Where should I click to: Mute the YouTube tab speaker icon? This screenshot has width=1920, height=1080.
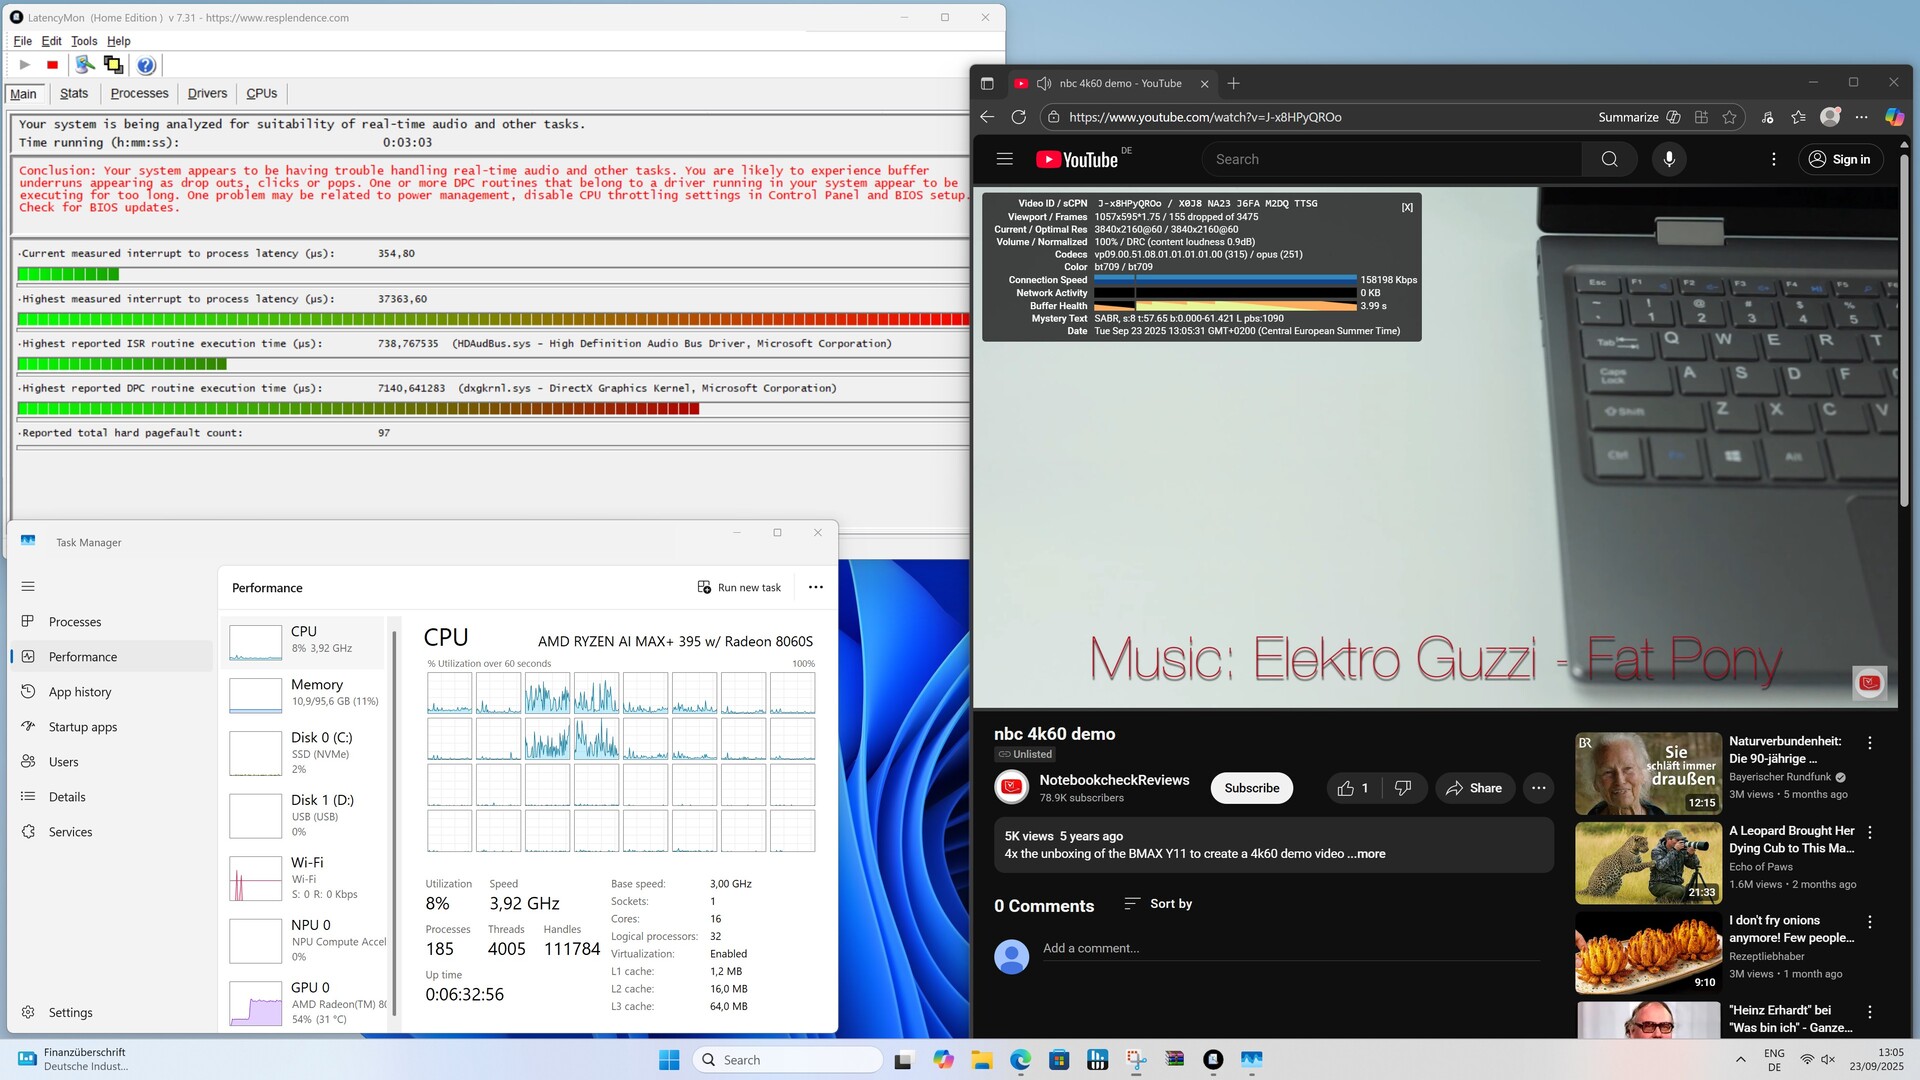[x=1044, y=84]
